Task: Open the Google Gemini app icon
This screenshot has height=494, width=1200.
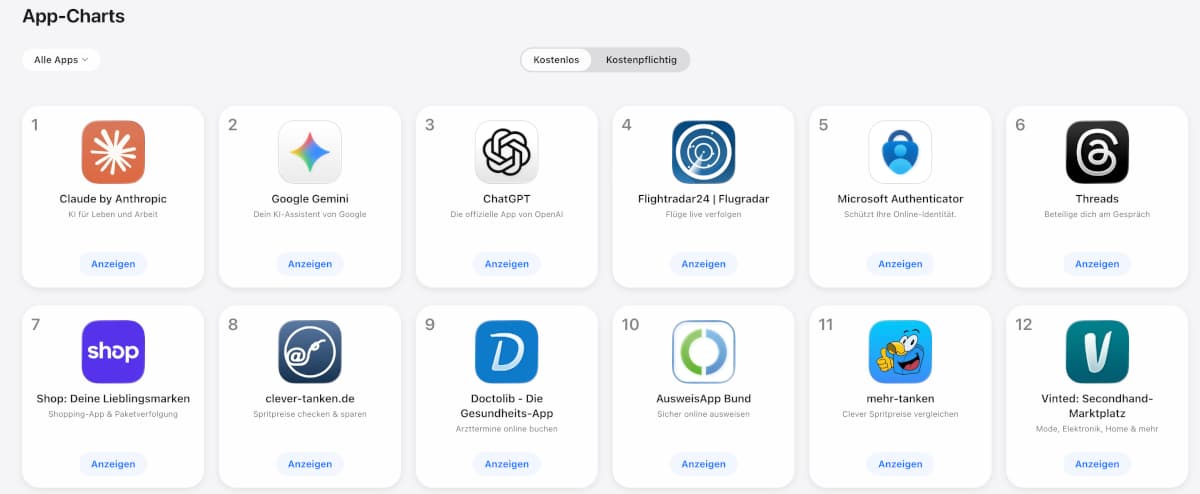Action: tap(310, 152)
